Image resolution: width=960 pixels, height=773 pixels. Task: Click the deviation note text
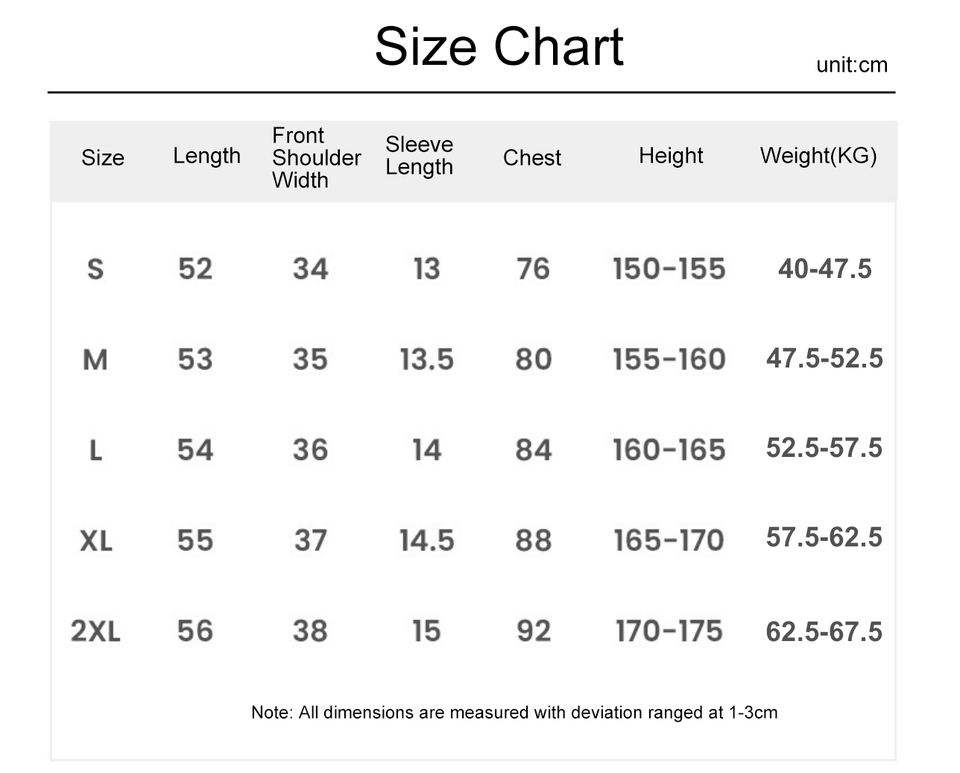514,712
